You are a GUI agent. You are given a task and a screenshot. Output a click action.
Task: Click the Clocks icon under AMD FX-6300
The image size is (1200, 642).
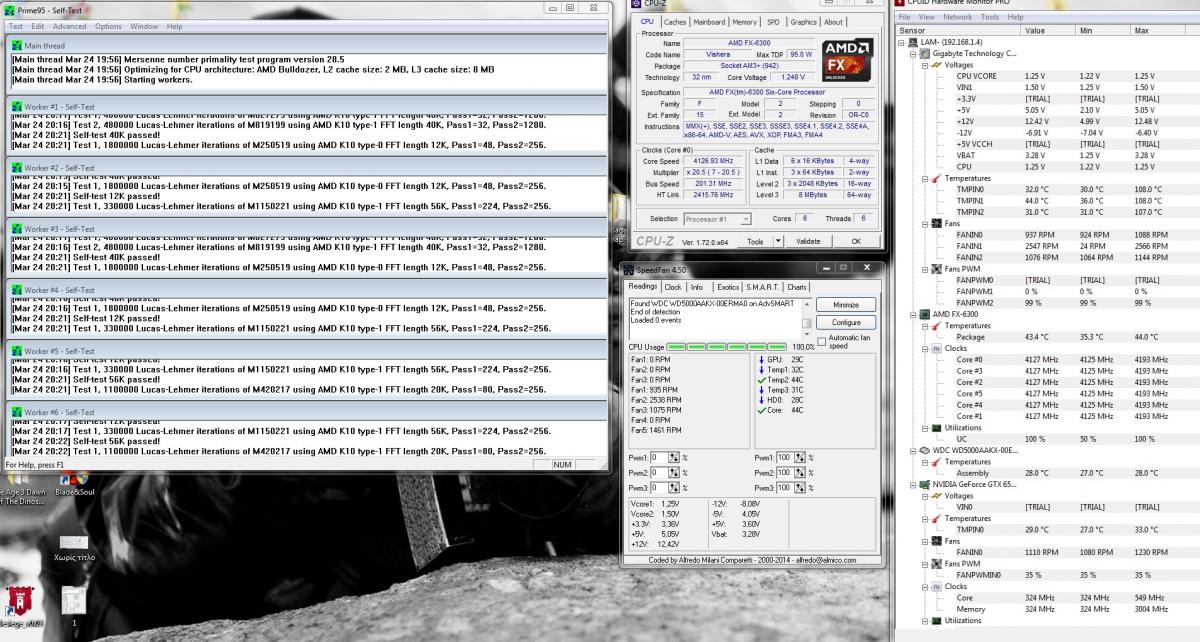937,348
